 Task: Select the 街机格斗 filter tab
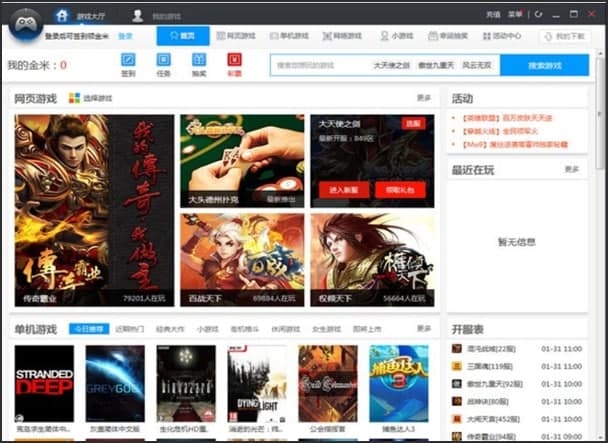(x=245, y=329)
